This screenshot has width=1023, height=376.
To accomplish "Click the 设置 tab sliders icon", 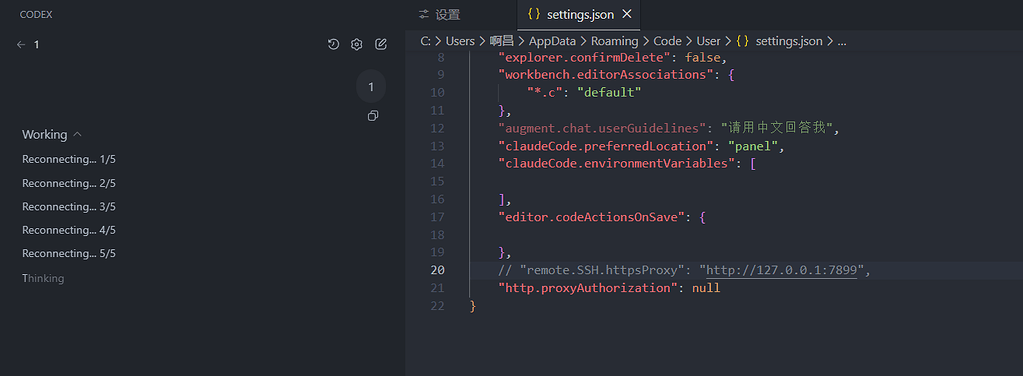I will click(424, 14).
